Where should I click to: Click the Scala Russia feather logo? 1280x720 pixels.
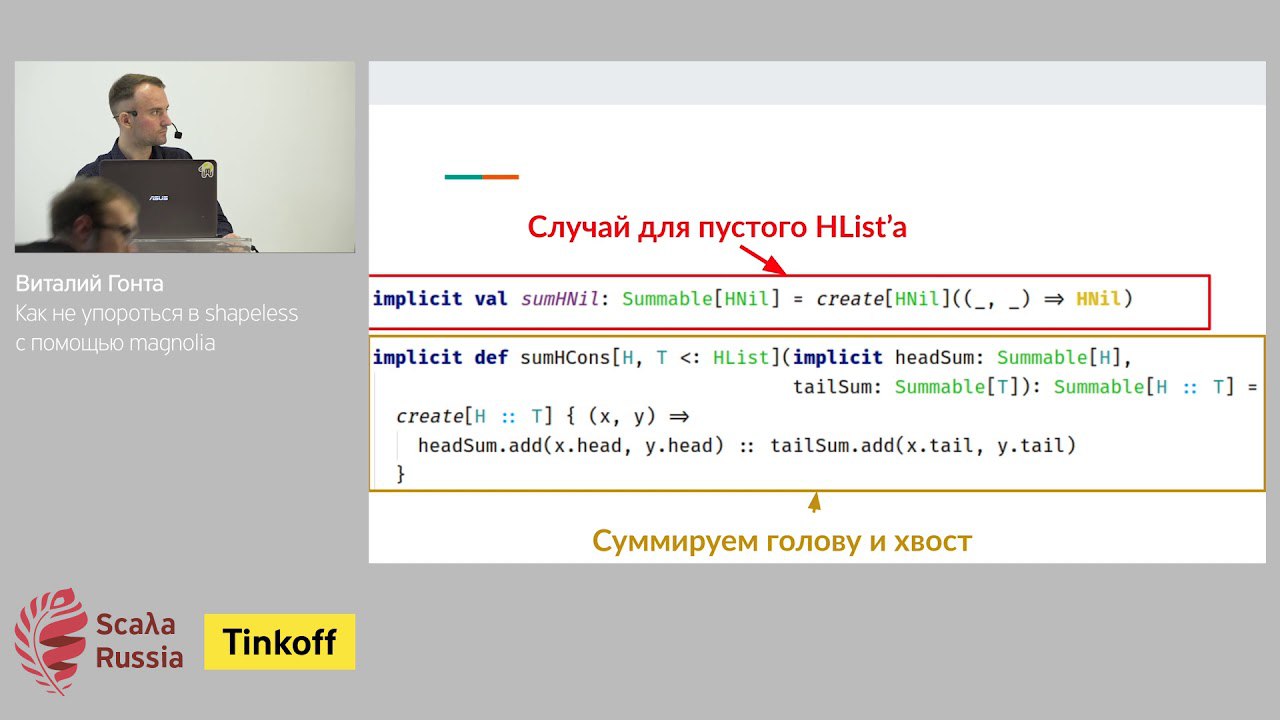click(x=51, y=641)
